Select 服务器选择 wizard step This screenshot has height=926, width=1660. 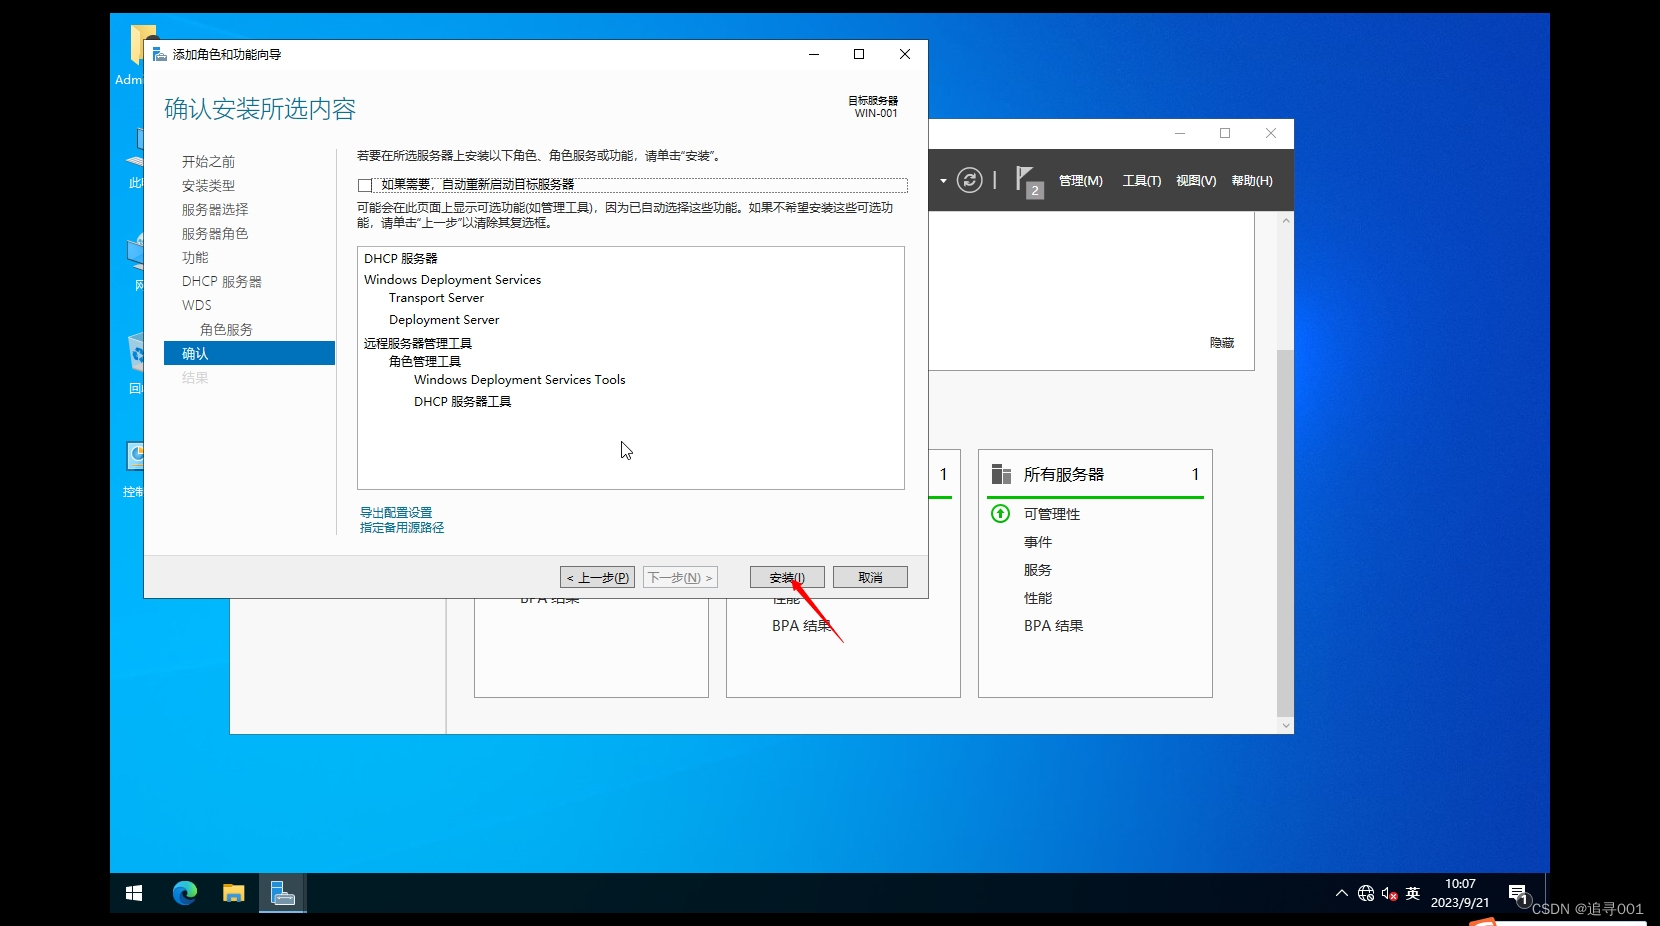[215, 209]
